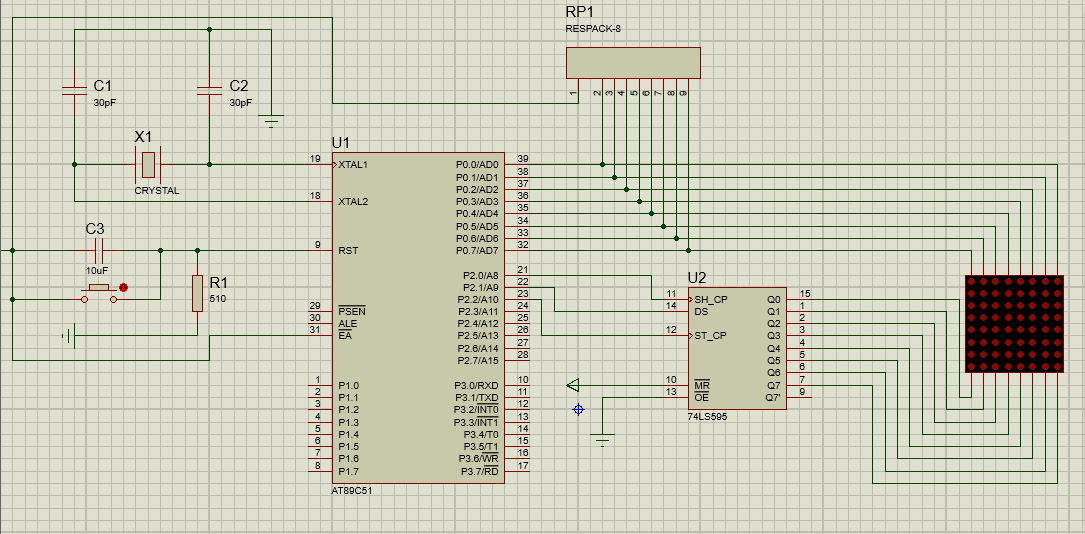1085x534 pixels.
Task: Click the 74LS595 part name label
Action: 707,417
